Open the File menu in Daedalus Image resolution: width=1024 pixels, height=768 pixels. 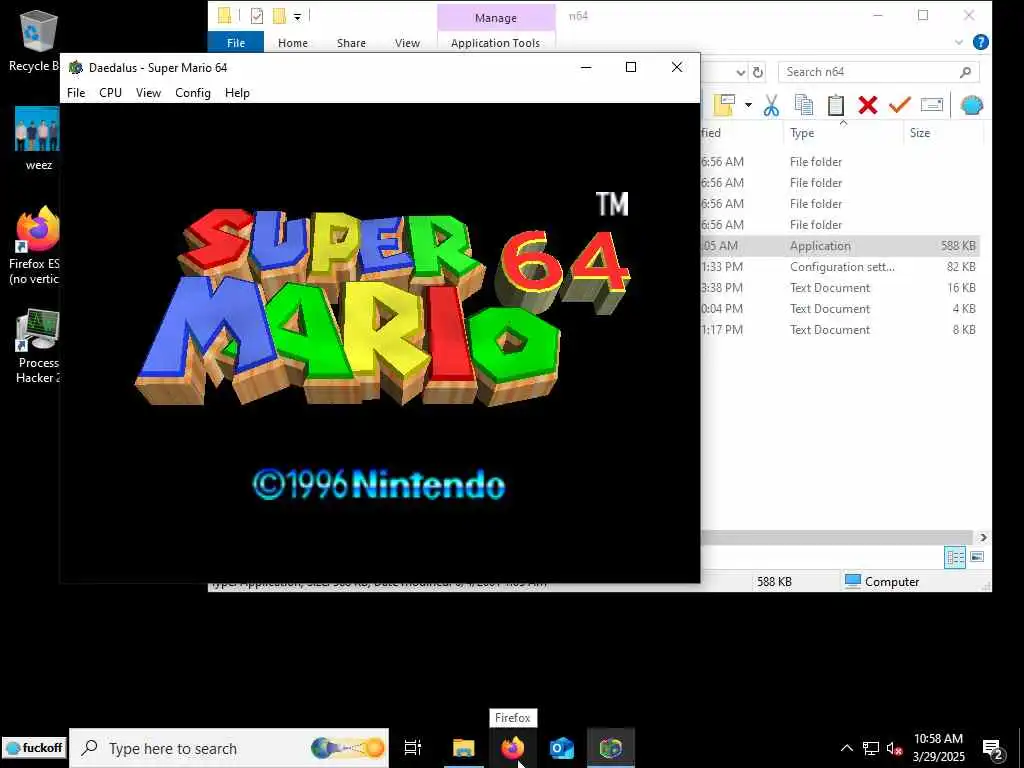pos(76,93)
